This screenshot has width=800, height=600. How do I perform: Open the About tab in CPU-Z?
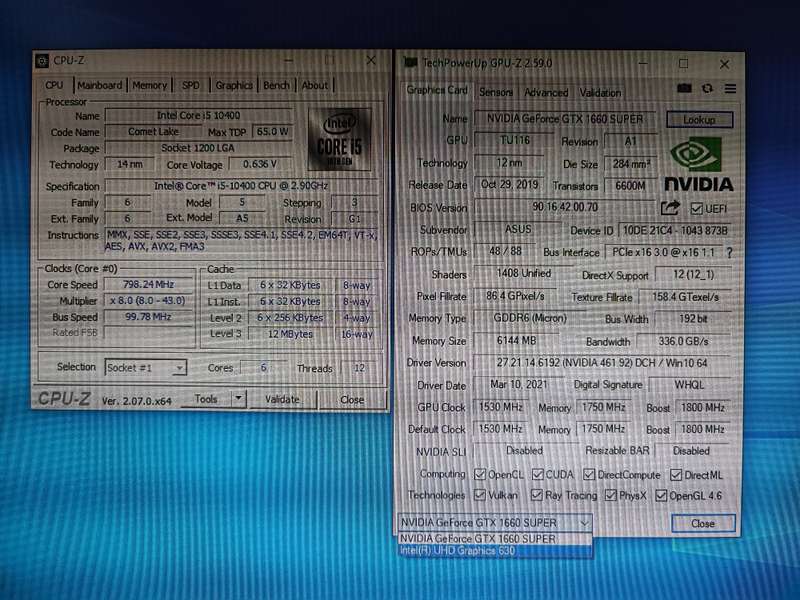pos(315,85)
